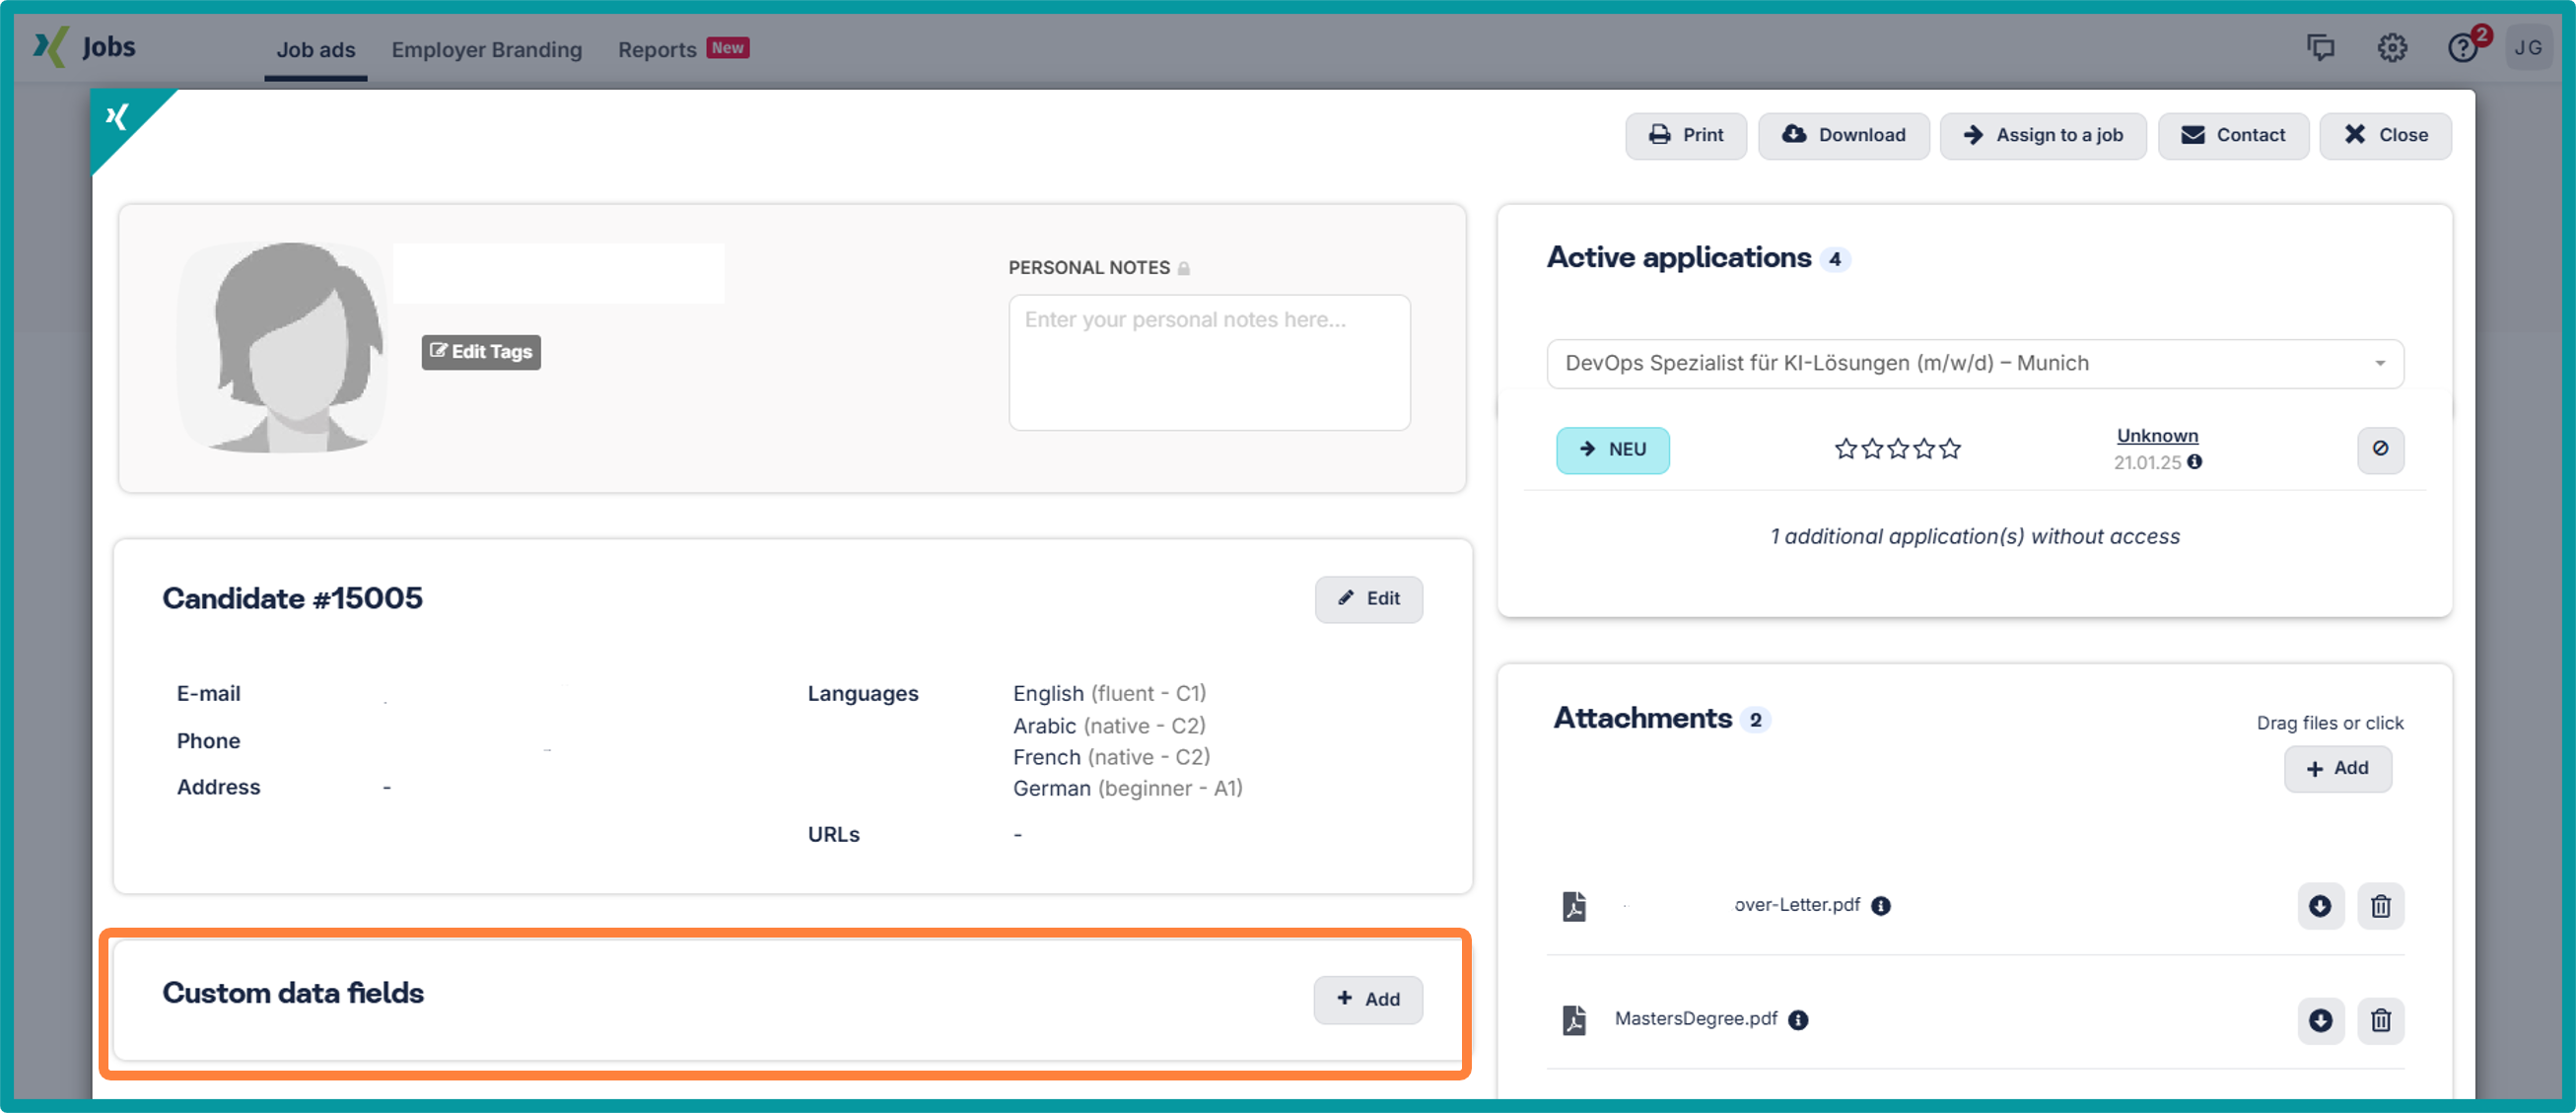Open the Reports section marked New
Screen dimensions: 2576x1113
pyautogui.click(x=657, y=49)
